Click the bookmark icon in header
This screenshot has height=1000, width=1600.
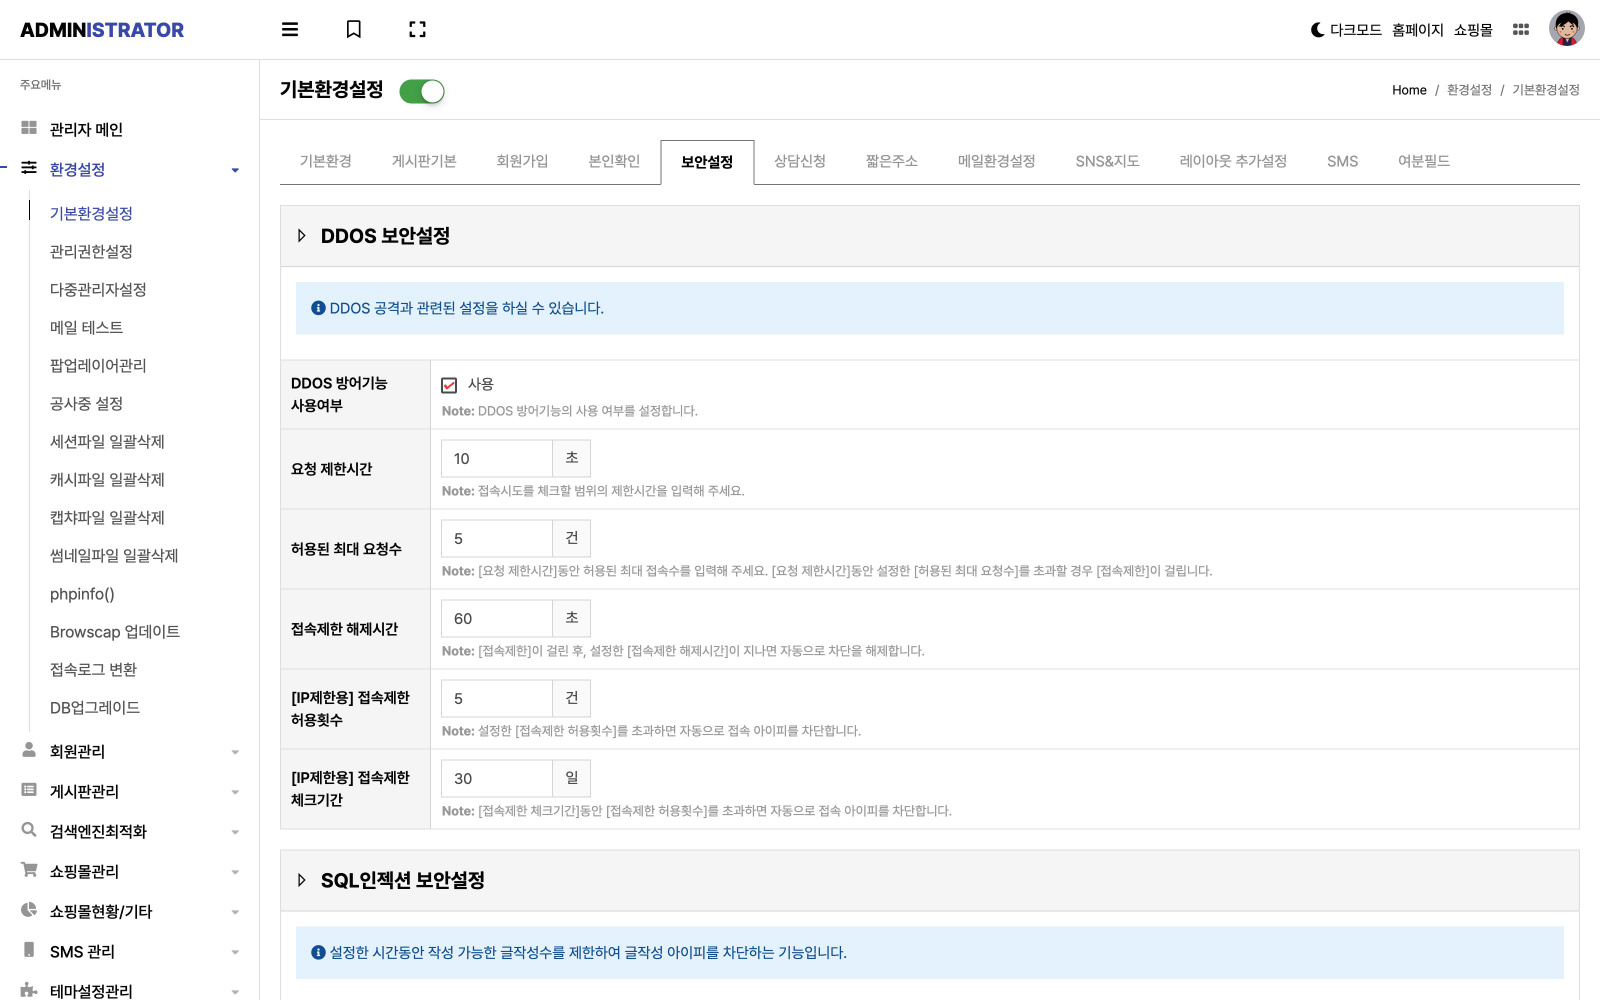pyautogui.click(x=353, y=30)
